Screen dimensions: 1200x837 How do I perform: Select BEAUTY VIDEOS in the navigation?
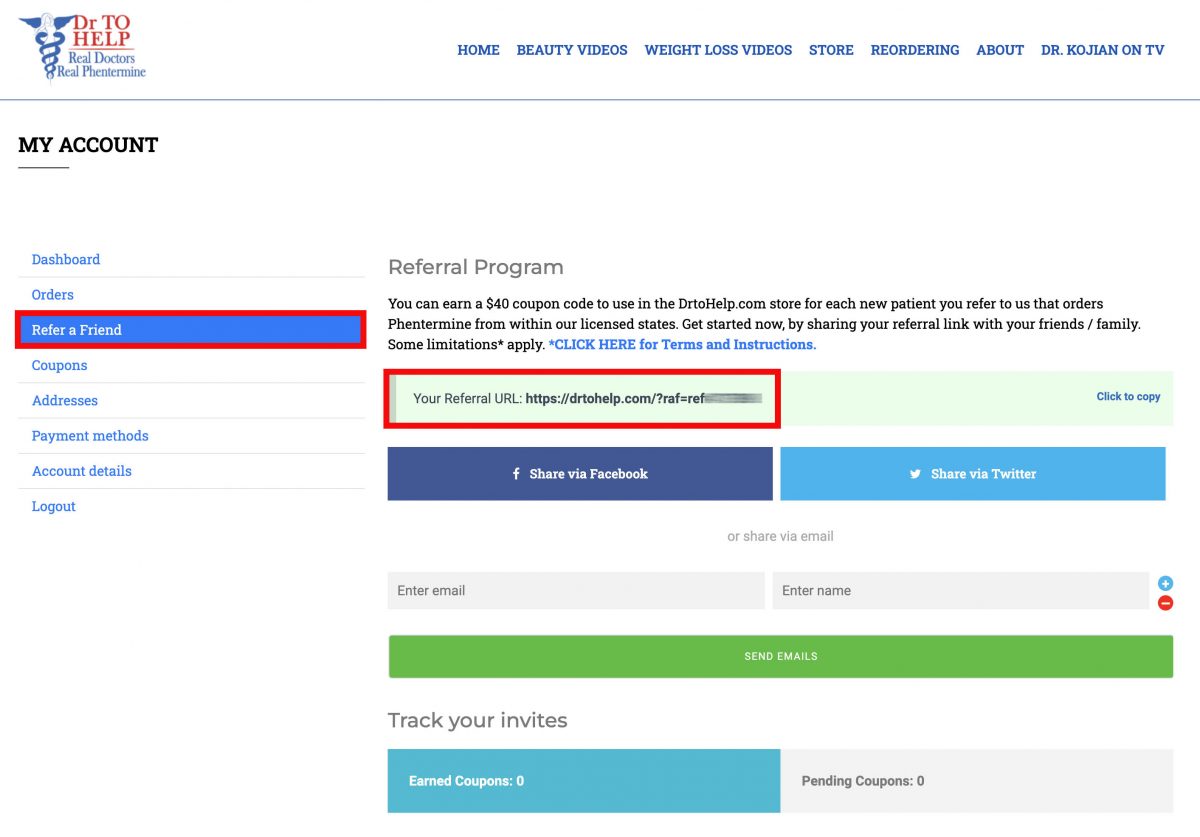click(x=572, y=50)
